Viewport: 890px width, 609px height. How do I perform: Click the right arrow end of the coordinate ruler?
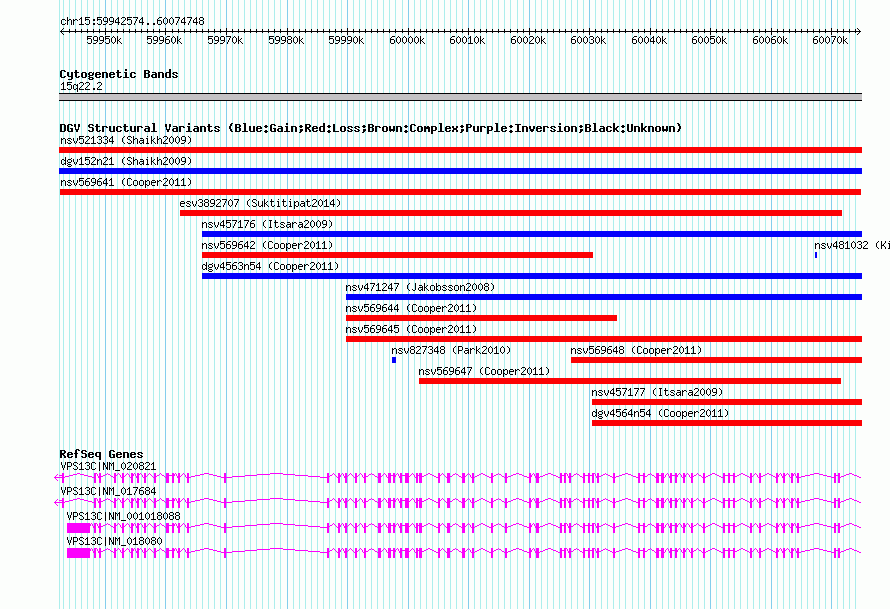coord(859,31)
